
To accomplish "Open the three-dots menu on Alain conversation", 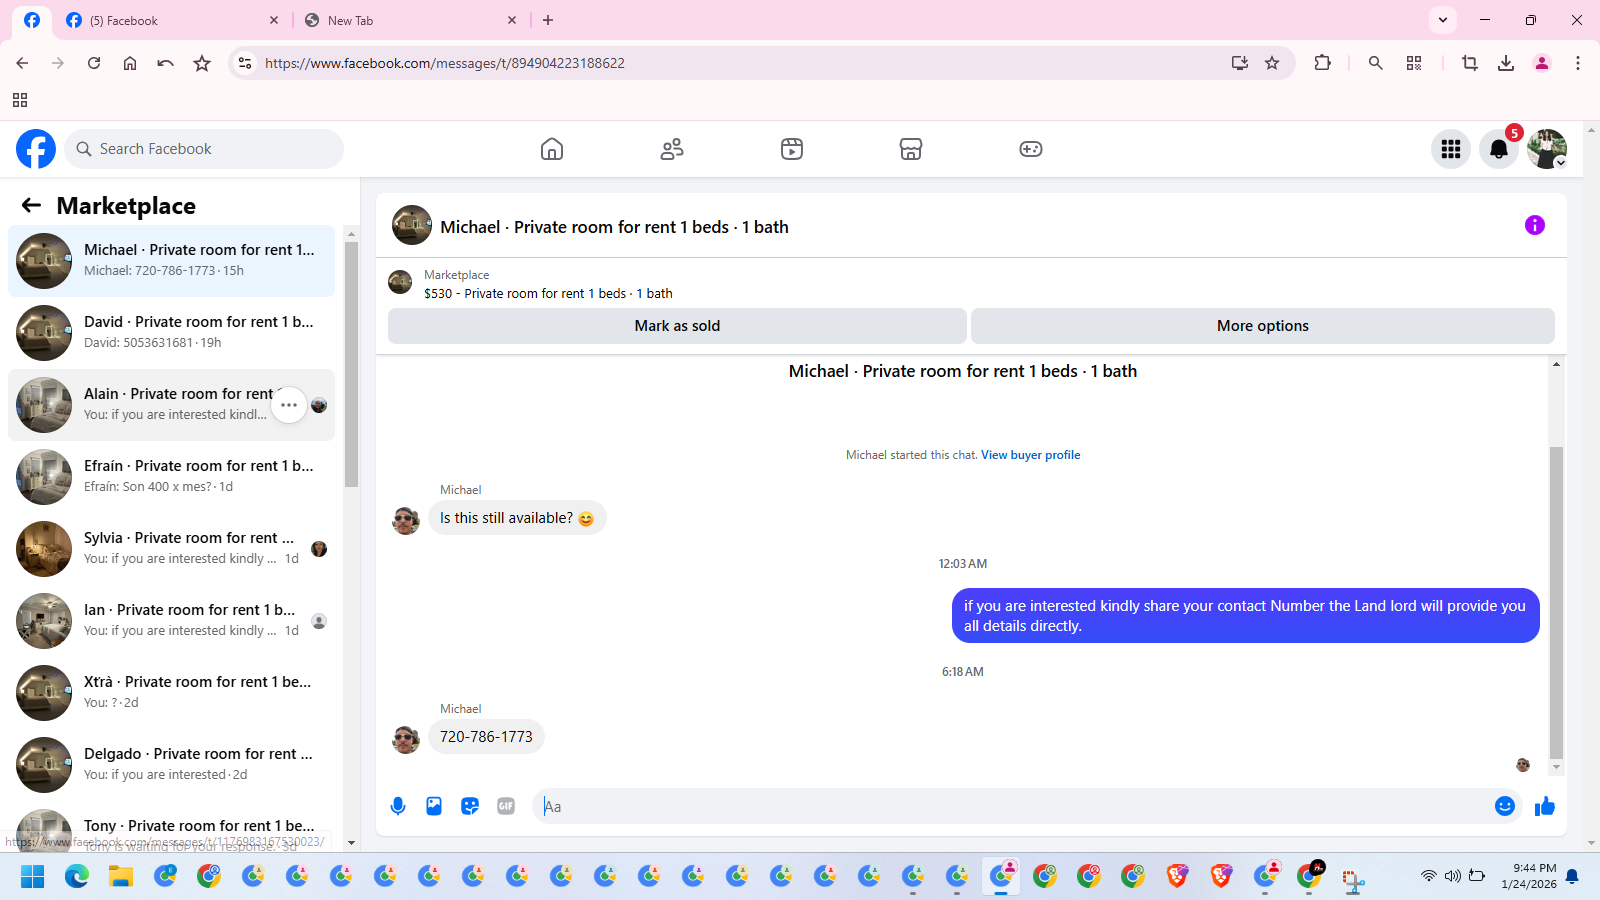I will point(289,405).
